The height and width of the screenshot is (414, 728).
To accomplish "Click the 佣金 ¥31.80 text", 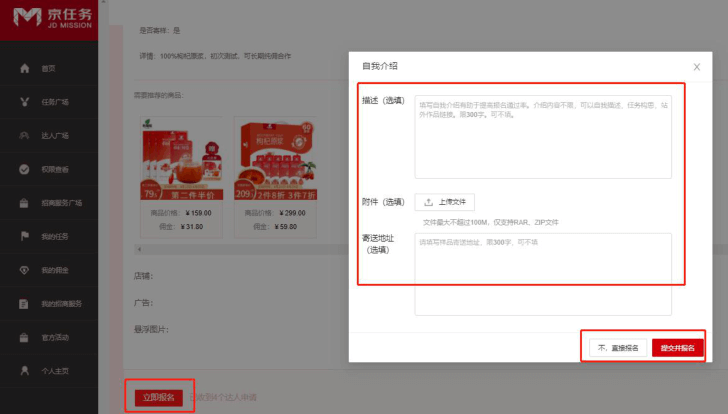I will [x=181, y=226].
